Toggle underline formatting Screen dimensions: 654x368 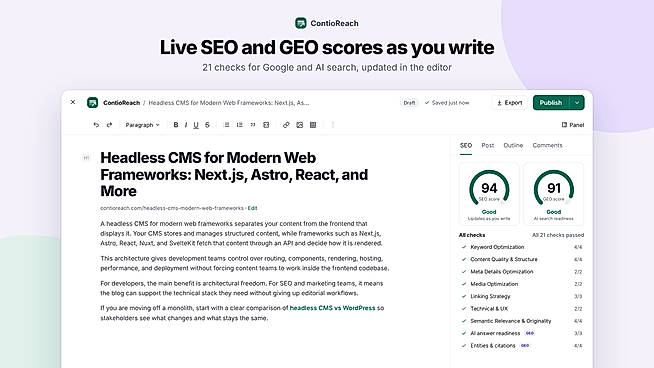pos(196,125)
